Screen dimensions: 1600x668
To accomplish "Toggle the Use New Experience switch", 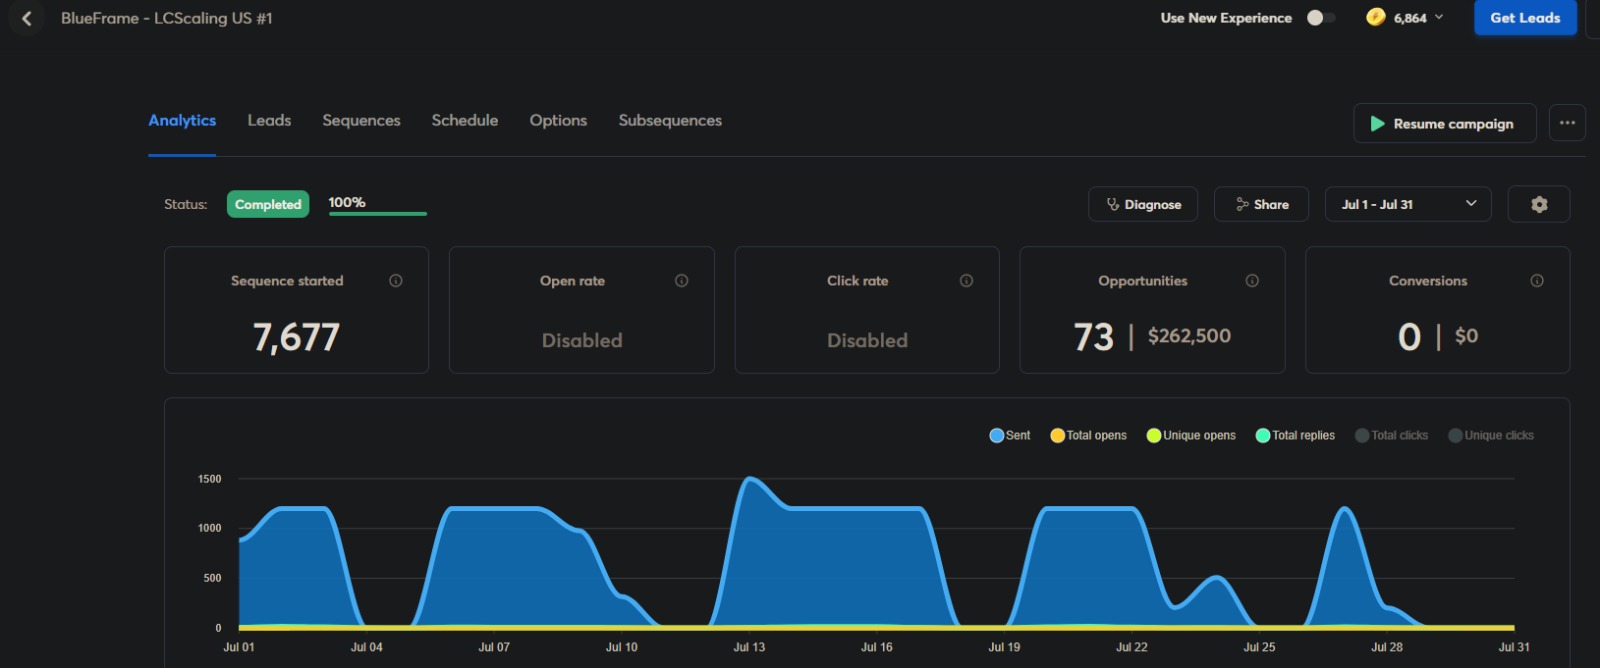I will [1321, 18].
